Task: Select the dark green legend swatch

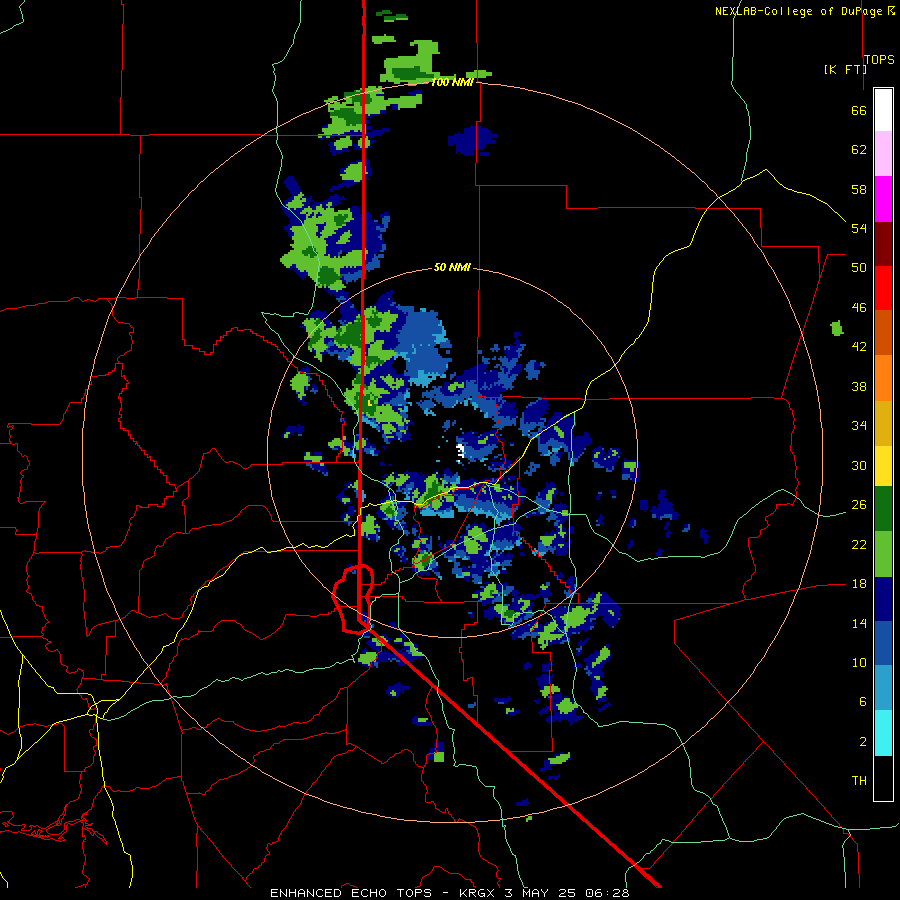Action: [883, 509]
